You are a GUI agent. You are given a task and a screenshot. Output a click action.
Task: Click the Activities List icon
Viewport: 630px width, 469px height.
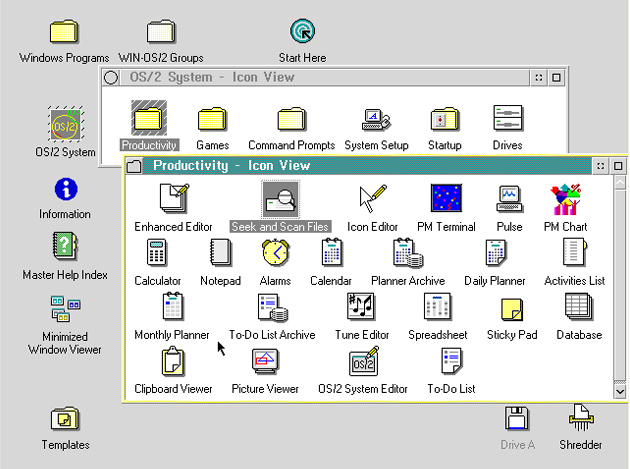575,252
